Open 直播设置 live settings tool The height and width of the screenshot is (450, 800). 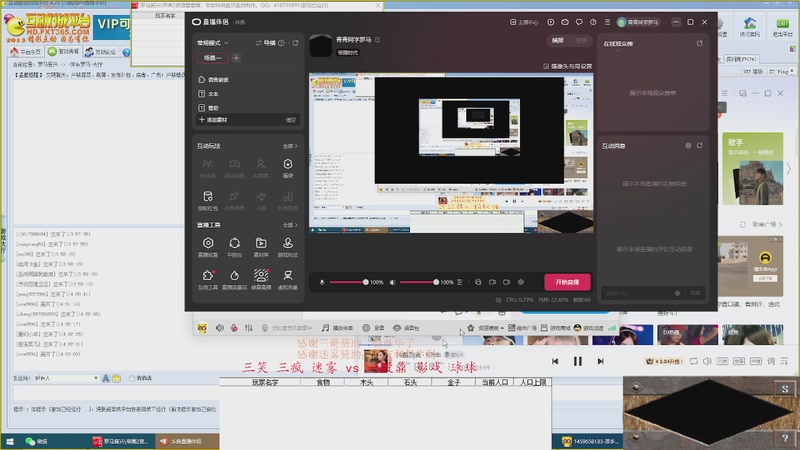point(208,247)
